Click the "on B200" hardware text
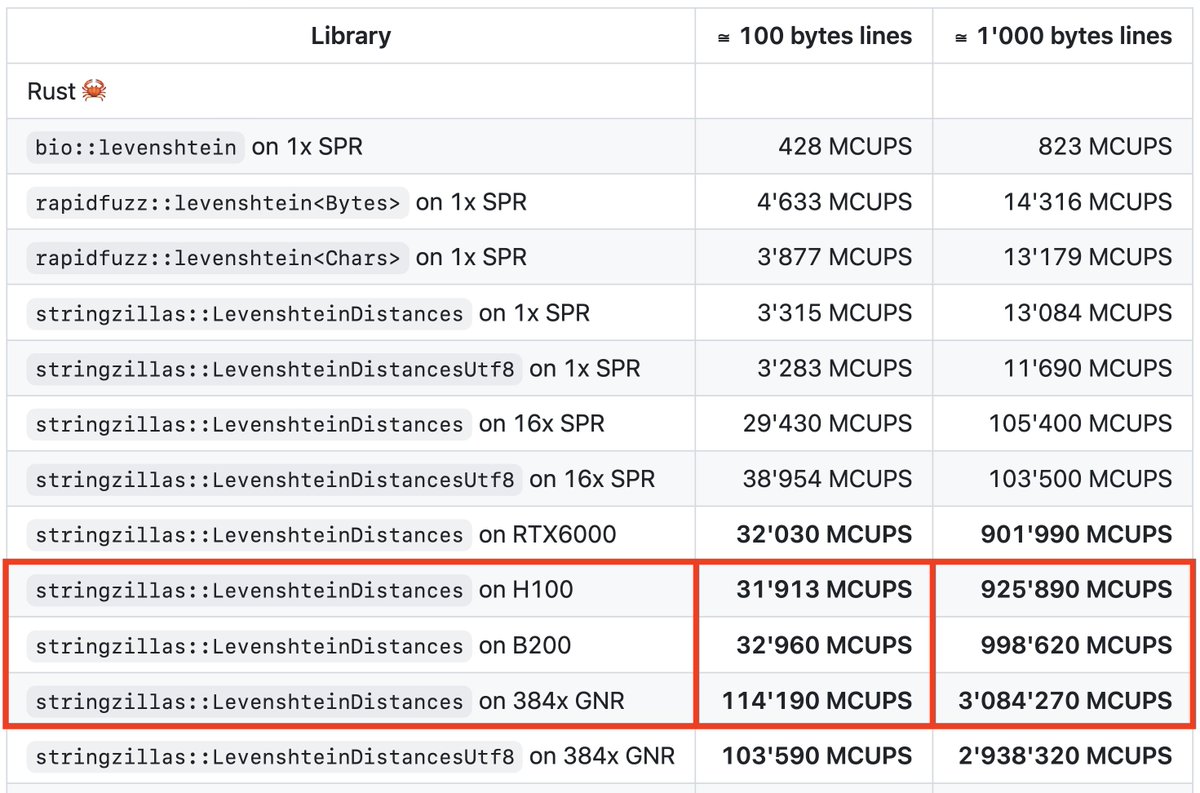 click(x=525, y=646)
